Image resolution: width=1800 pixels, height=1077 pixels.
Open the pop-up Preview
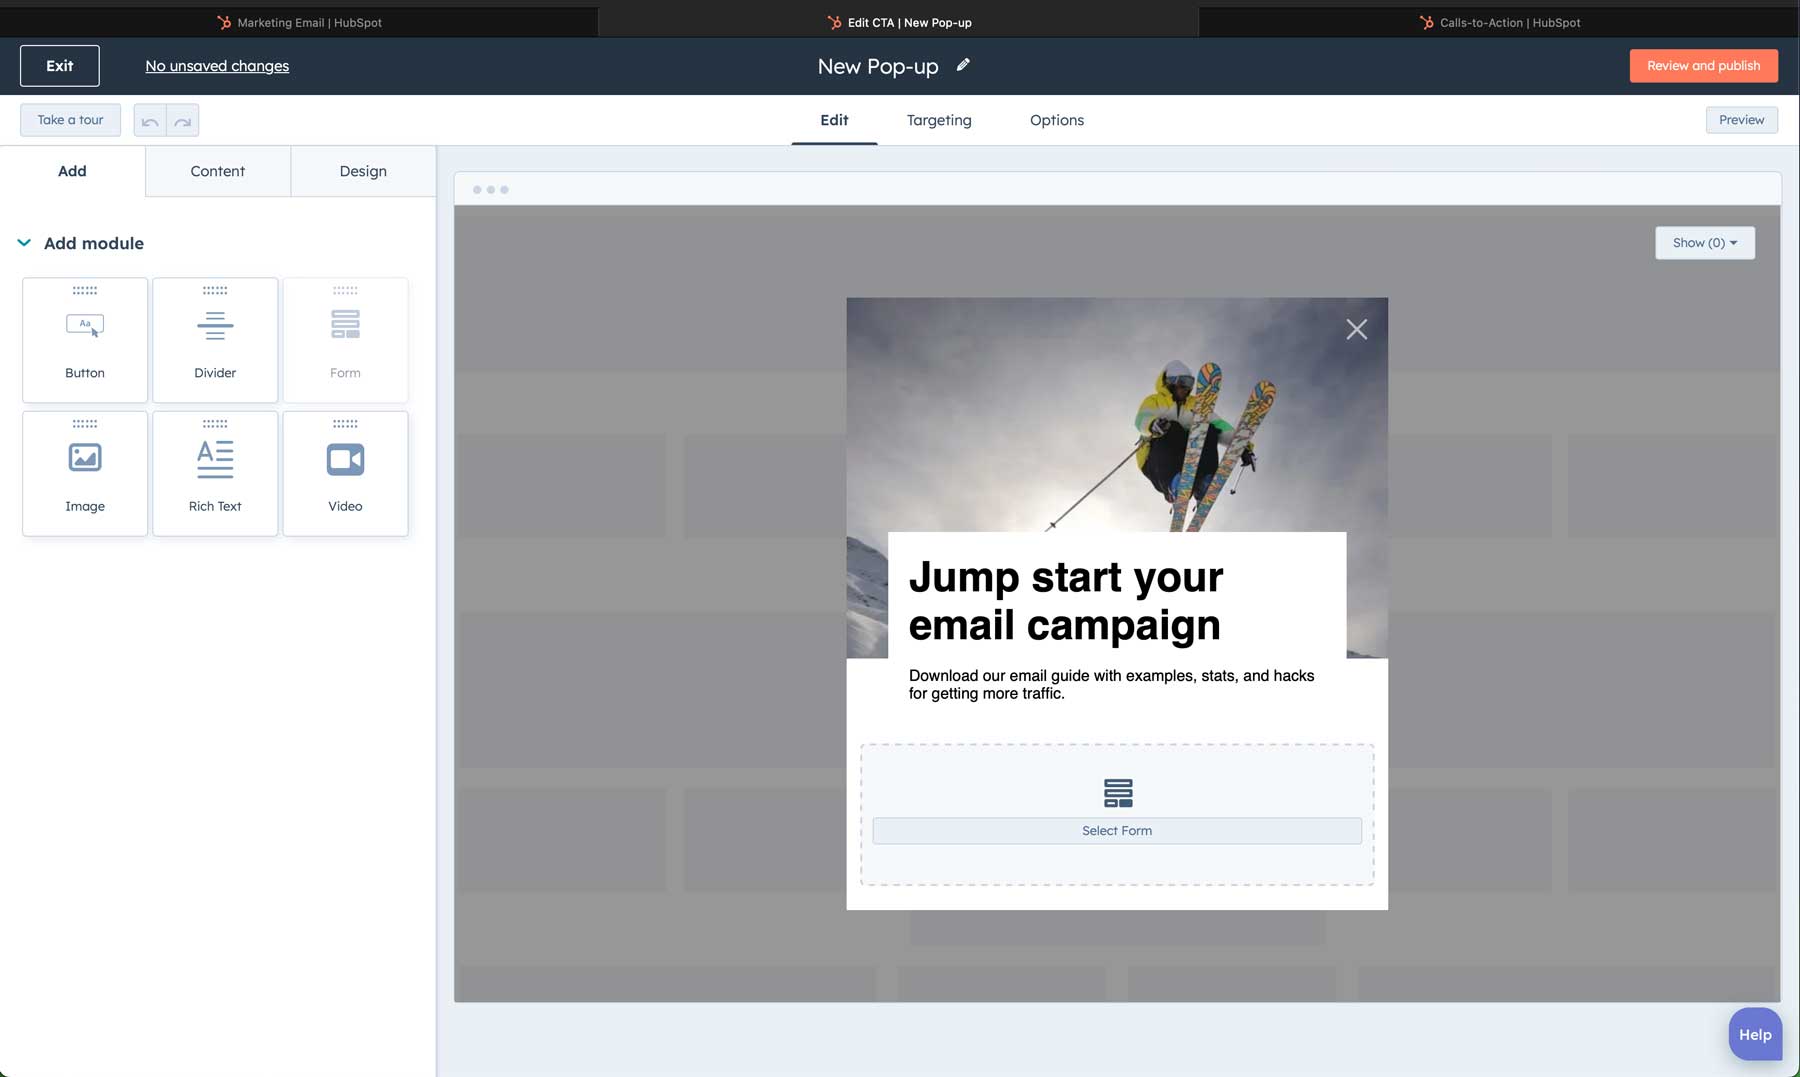pyautogui.click(x=1742, y=119)
